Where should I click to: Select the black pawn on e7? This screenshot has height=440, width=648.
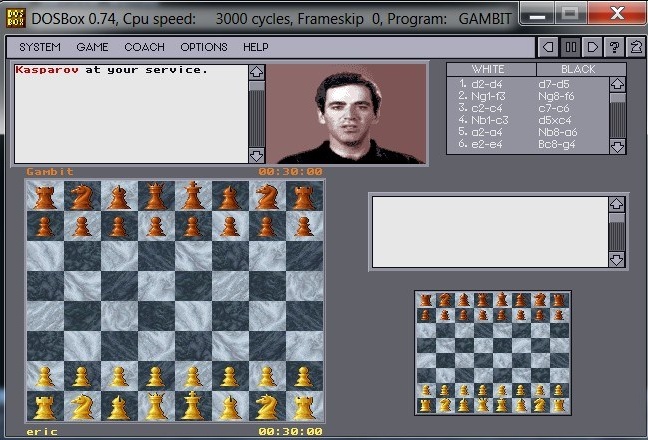click(193, 226)
